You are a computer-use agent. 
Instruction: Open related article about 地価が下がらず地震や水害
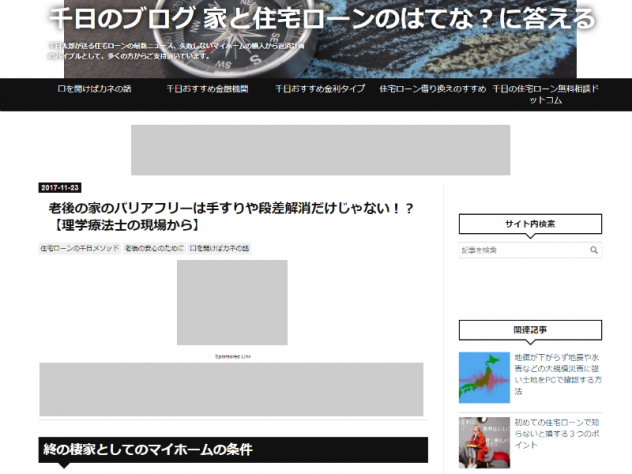point(558,374)
